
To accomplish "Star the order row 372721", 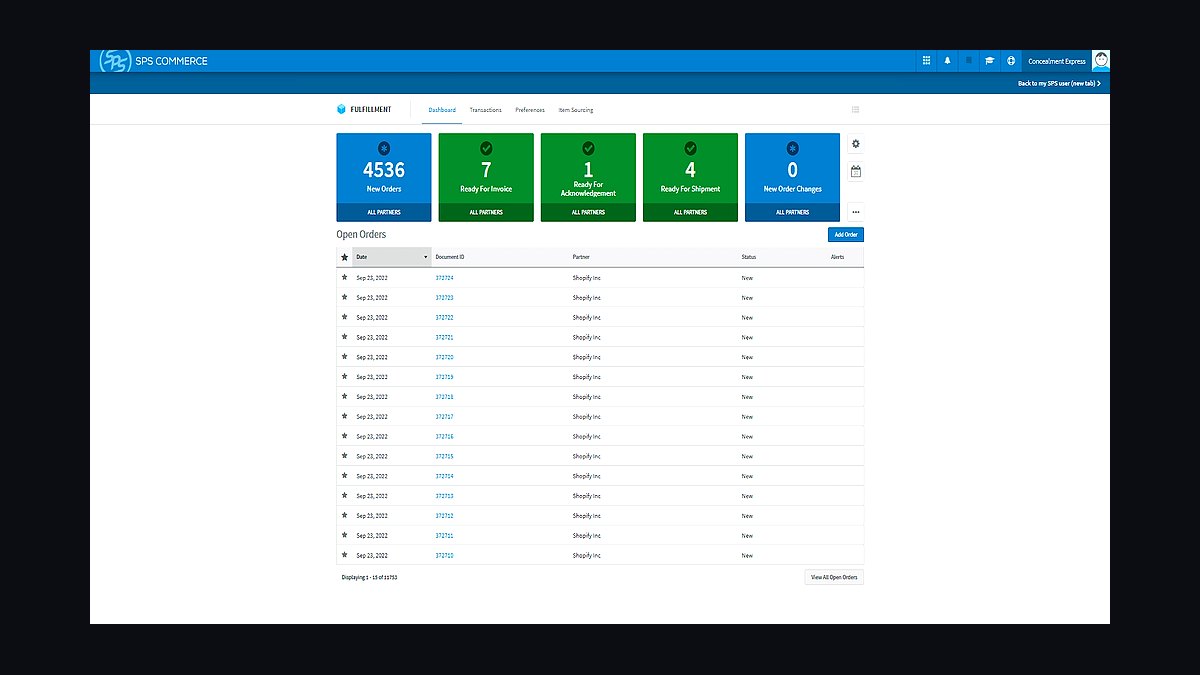I will coord(345,337).
